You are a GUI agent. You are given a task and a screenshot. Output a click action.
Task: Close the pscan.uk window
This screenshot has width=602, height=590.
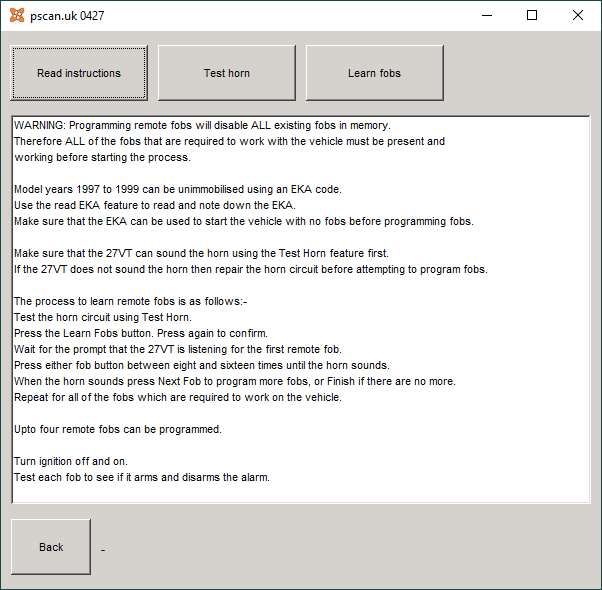click(x=577, y=15)
